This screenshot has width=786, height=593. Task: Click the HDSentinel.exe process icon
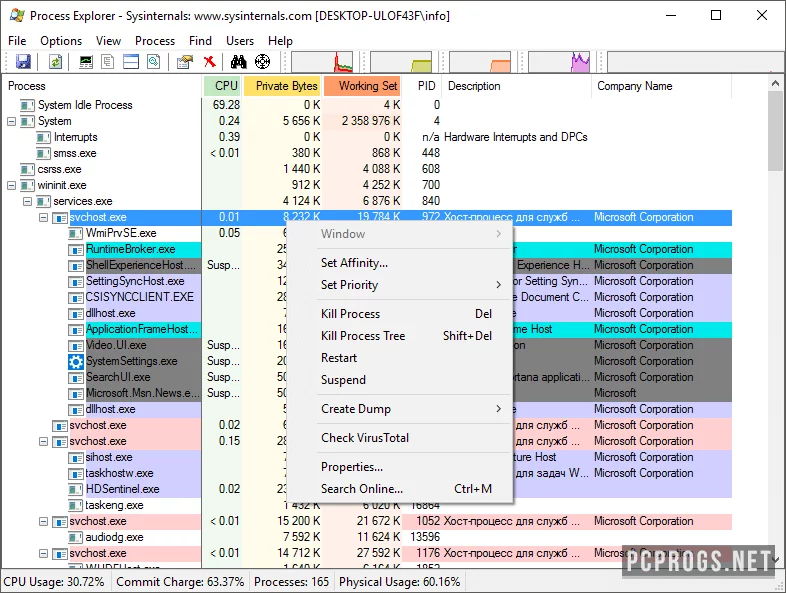[x=76, y=490]
